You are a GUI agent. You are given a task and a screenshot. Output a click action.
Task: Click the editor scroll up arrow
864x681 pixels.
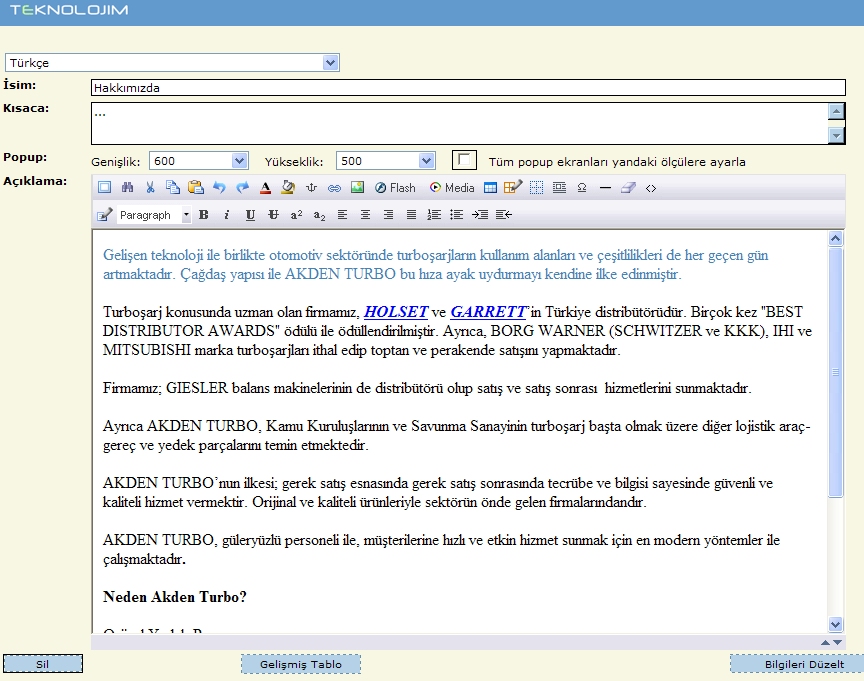click(x=835, y=239)
